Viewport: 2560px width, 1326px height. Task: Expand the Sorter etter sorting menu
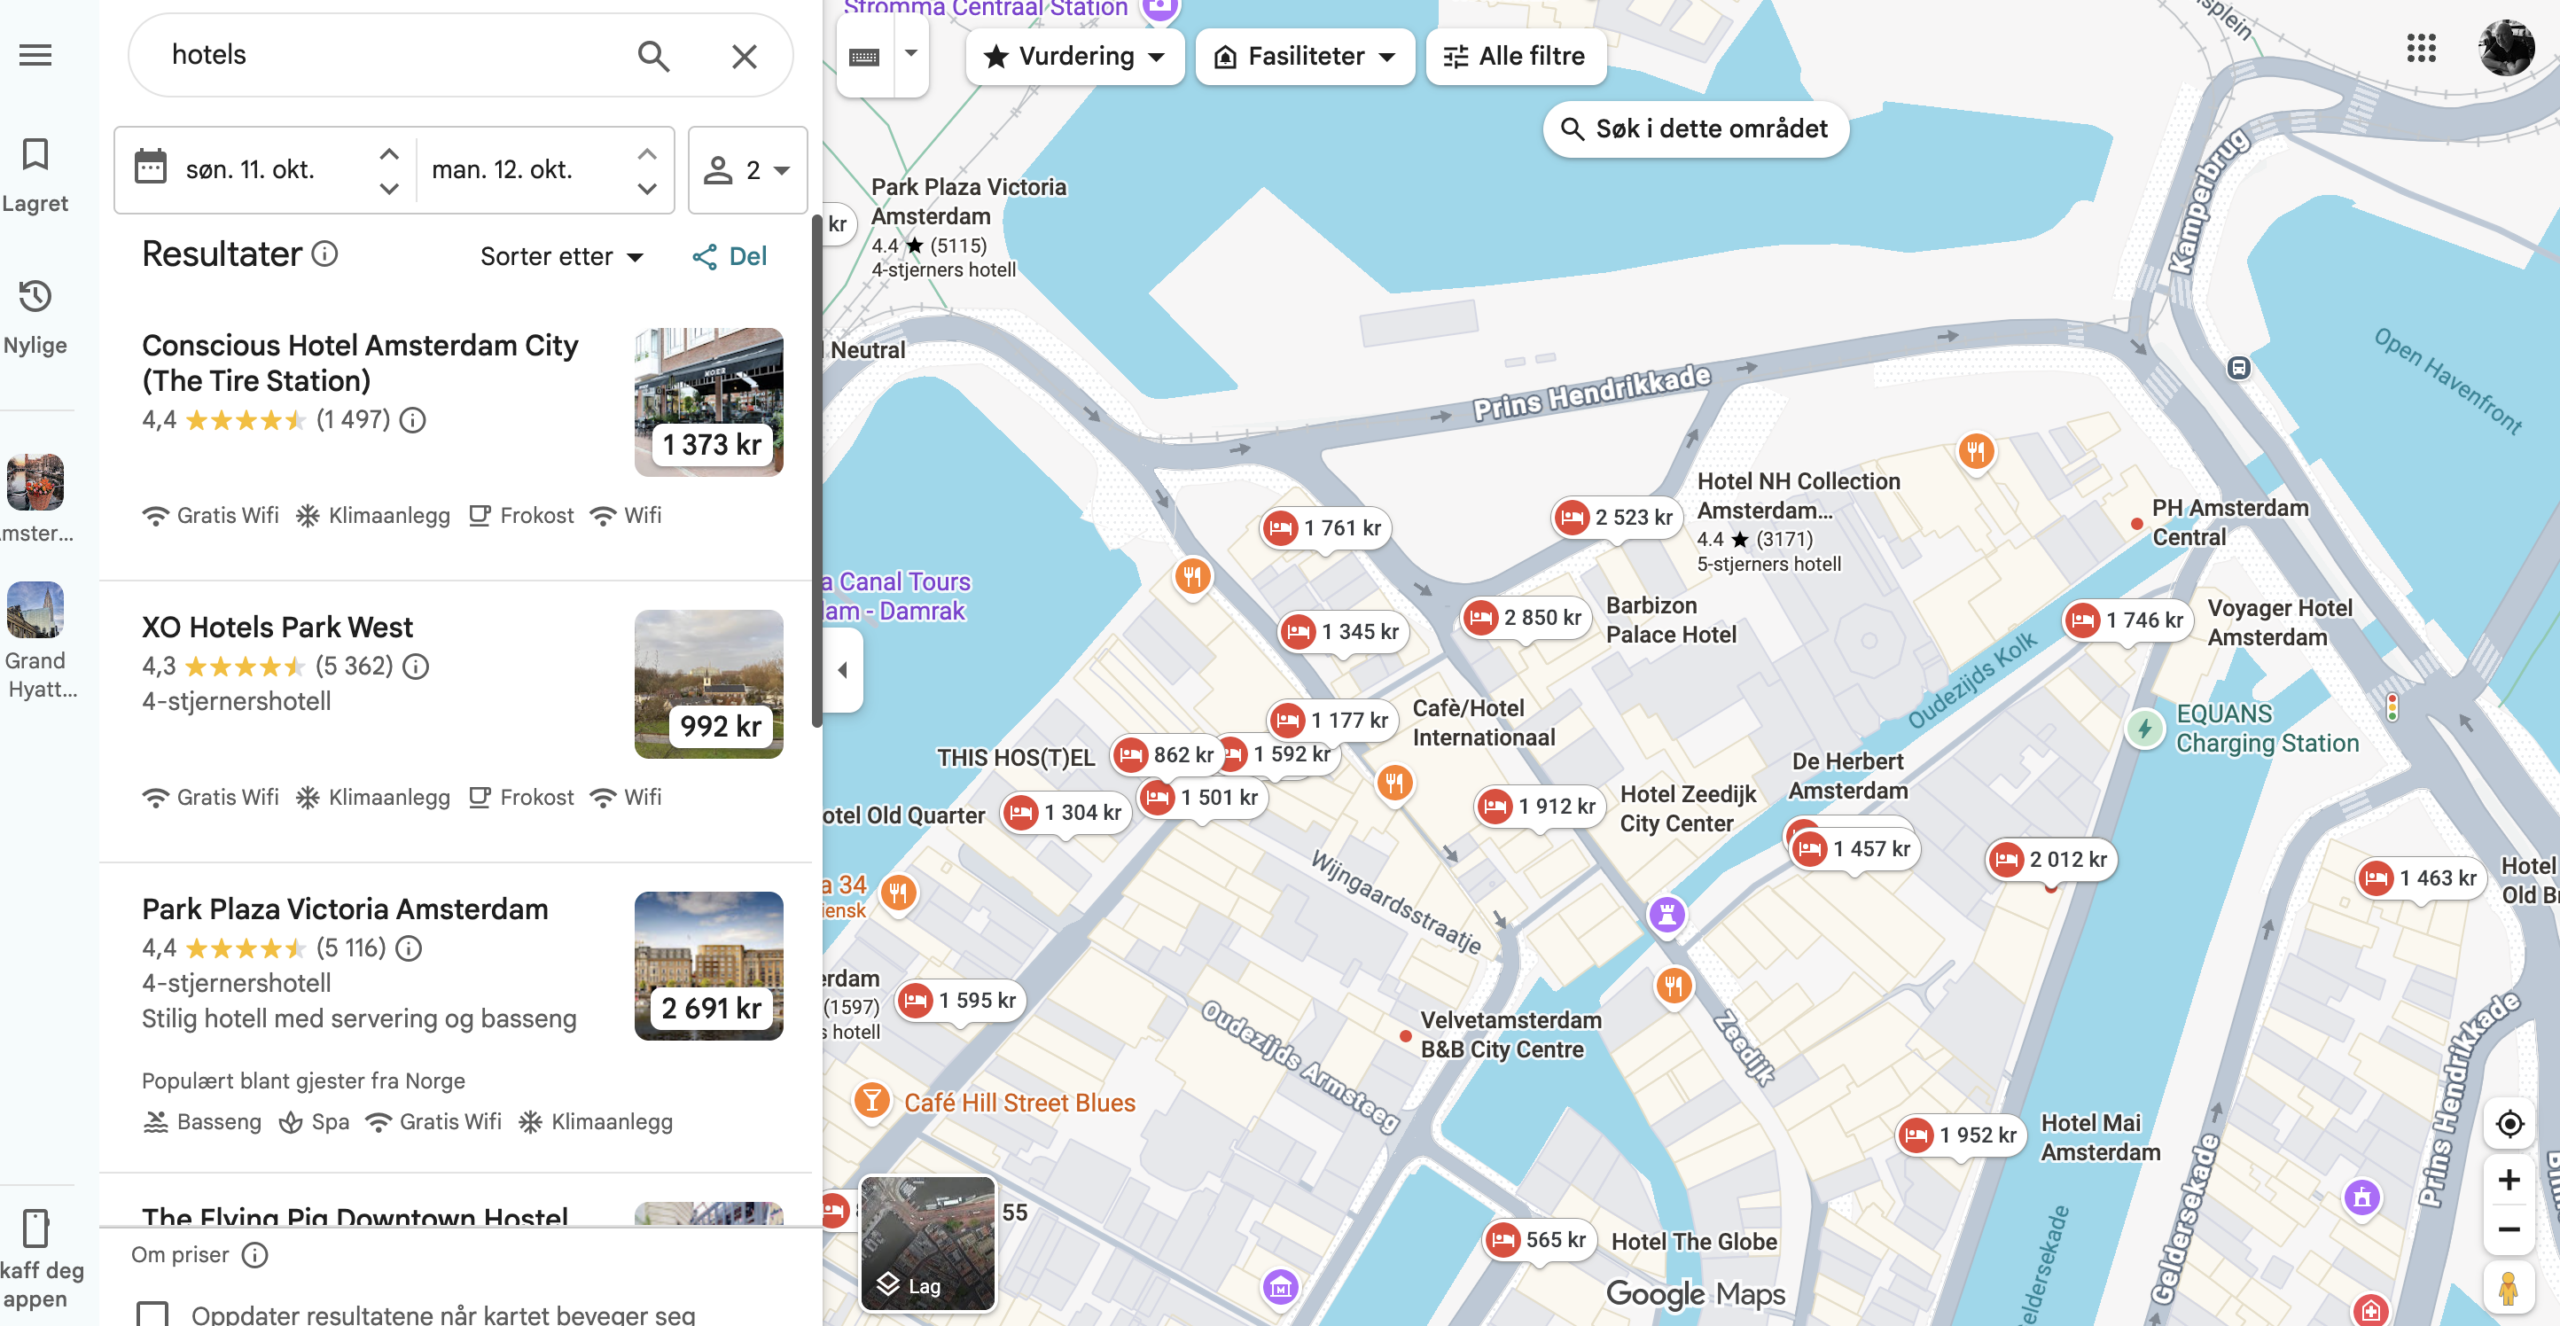(x=562, y=257)
